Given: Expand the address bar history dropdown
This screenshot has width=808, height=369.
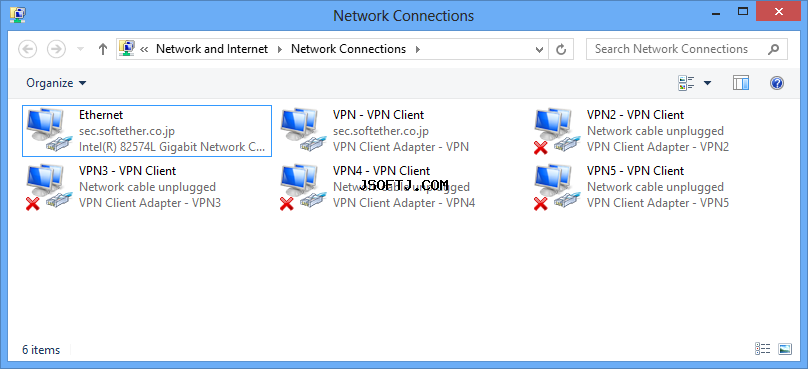Looking at the screenshot, I should 539,49.
